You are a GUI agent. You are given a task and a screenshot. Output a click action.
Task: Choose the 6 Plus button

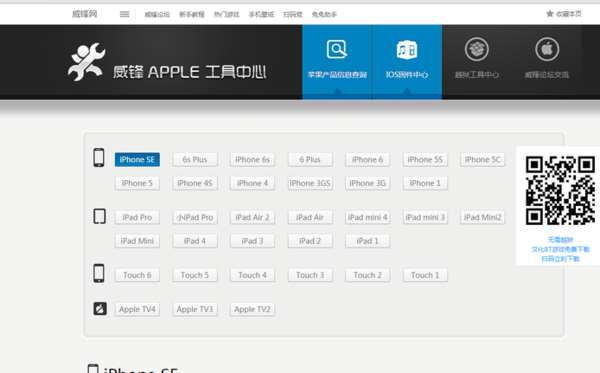[310, 160]
